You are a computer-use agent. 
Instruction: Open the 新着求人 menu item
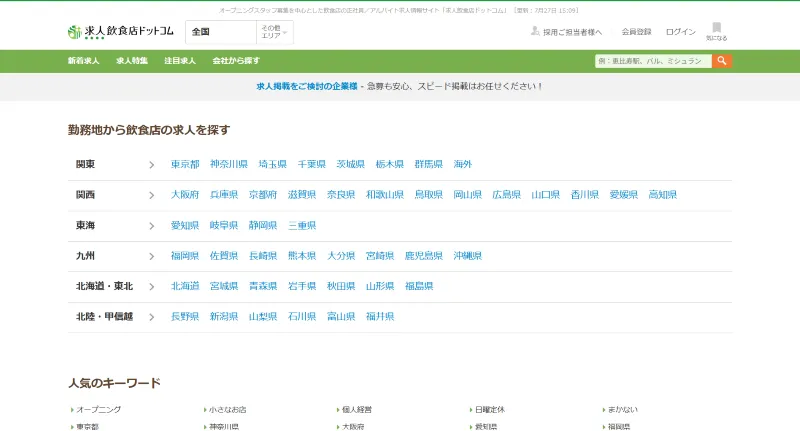coord(84,61)
